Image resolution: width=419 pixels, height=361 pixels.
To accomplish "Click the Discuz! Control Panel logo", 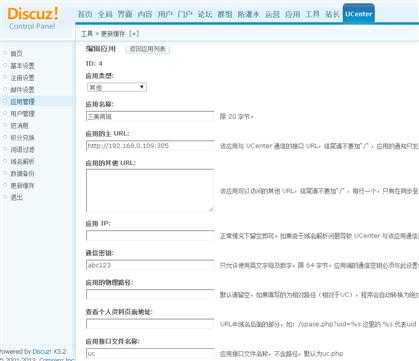I will click(x=32, y=18).
